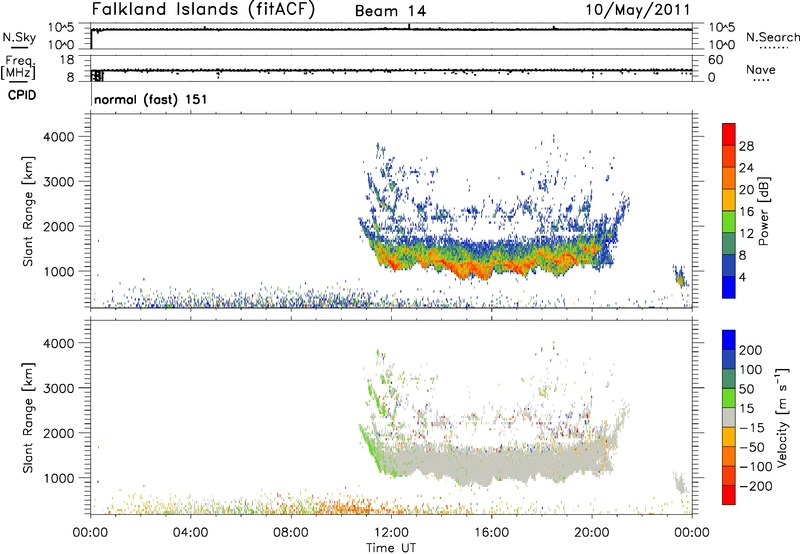Viewport: 800px width, 554px height.
Task: Click the date "10/May/2011"
Action: (x=638, y=10)
